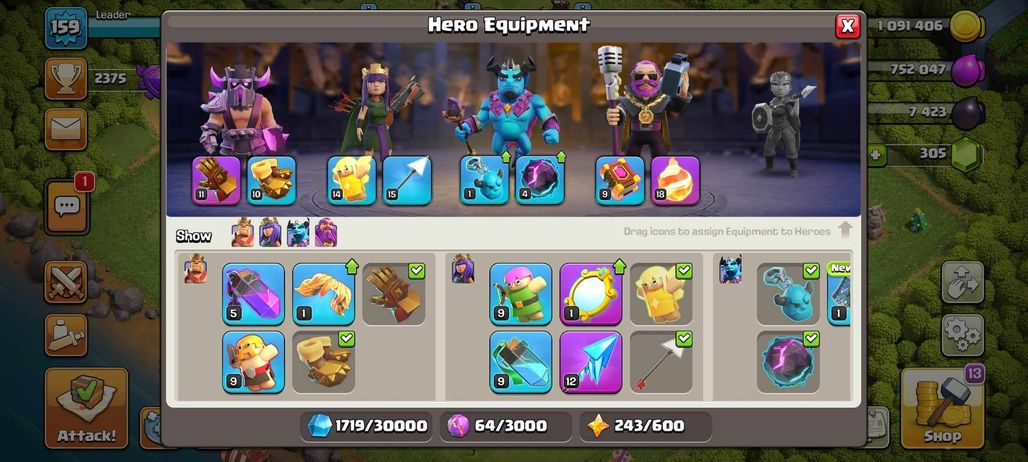Open the Shop with hammer icon
The width and height of the screenshot is (1028, 462).
coord(942,408)
